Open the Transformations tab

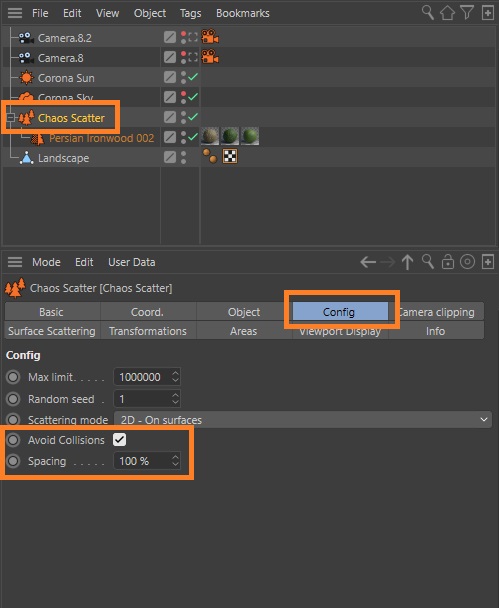coord(148,331)
